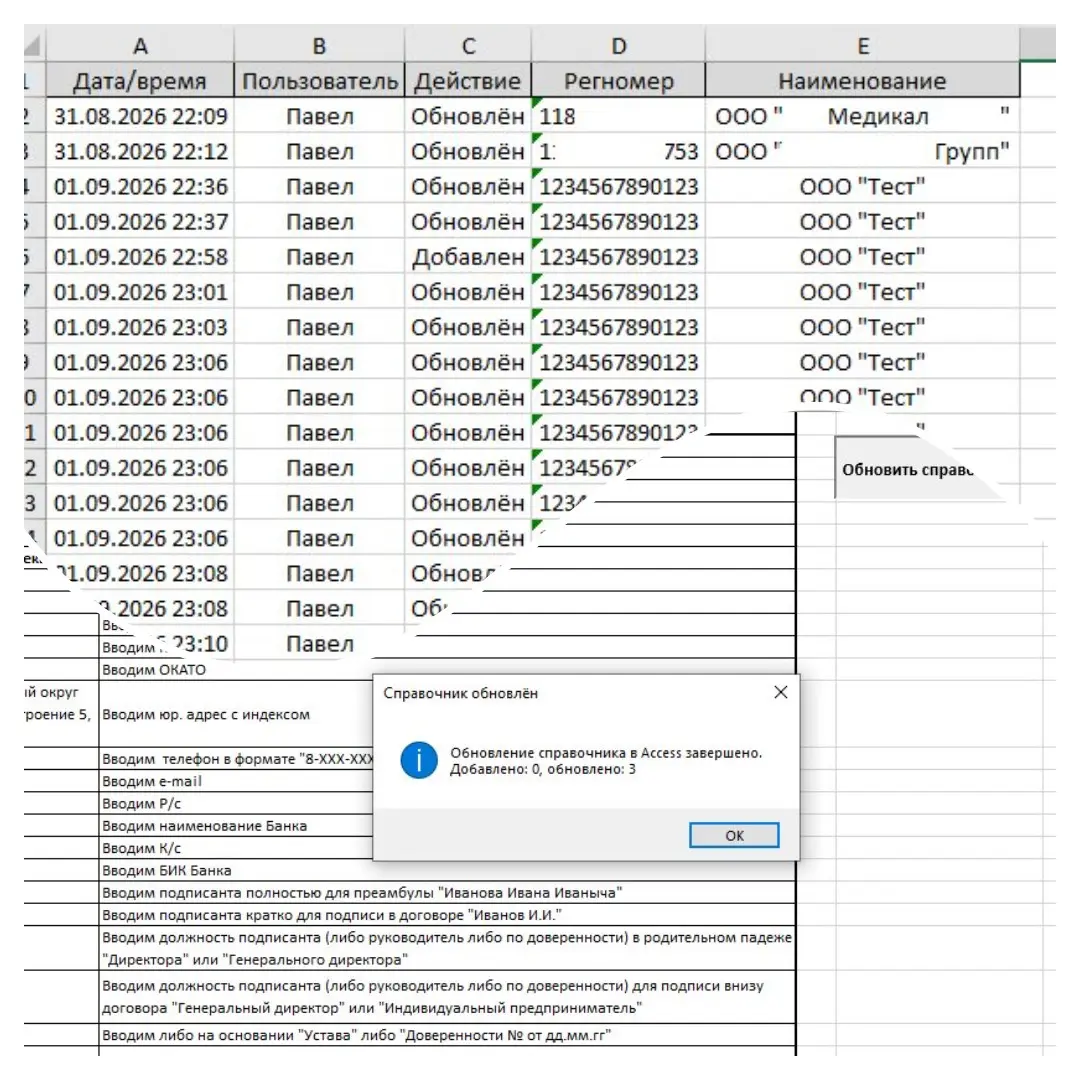
Task: Close the Справочник обновлён message box
Action: pos(780,692)
